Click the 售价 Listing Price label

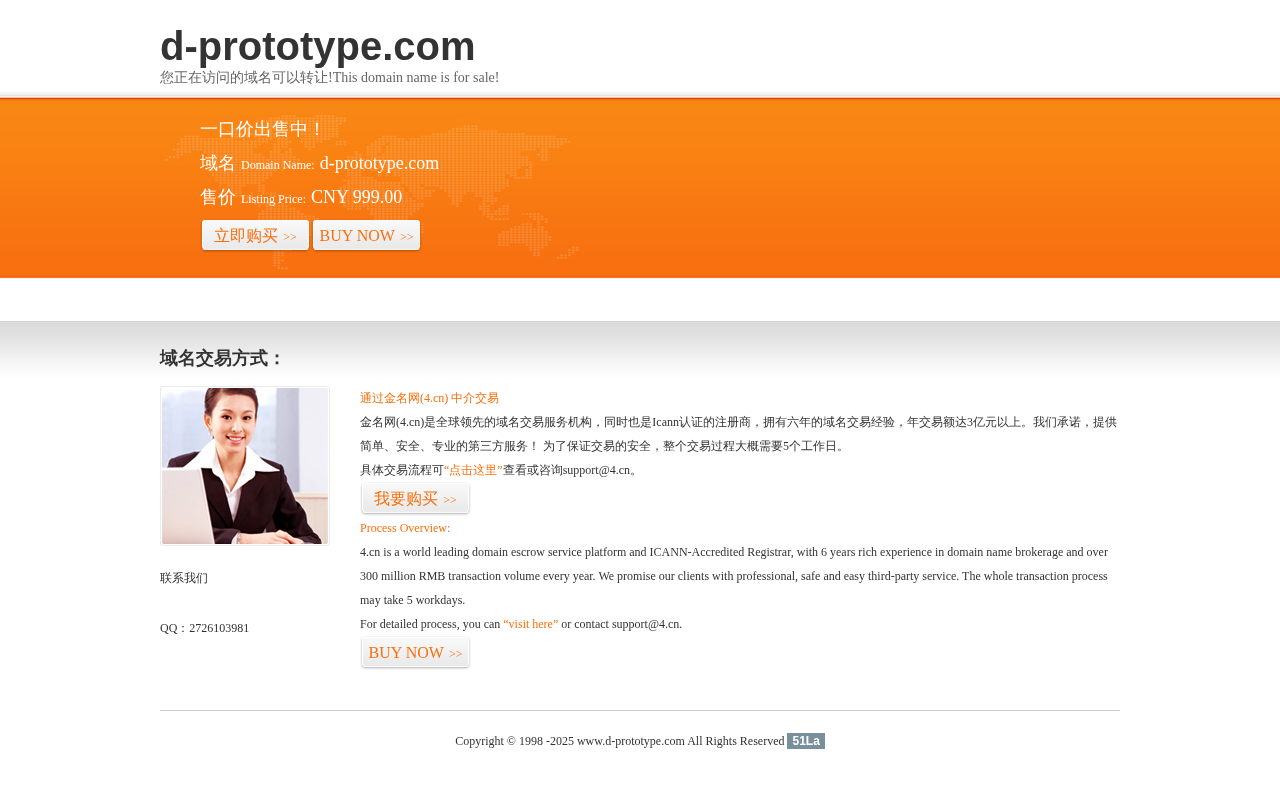253,197
